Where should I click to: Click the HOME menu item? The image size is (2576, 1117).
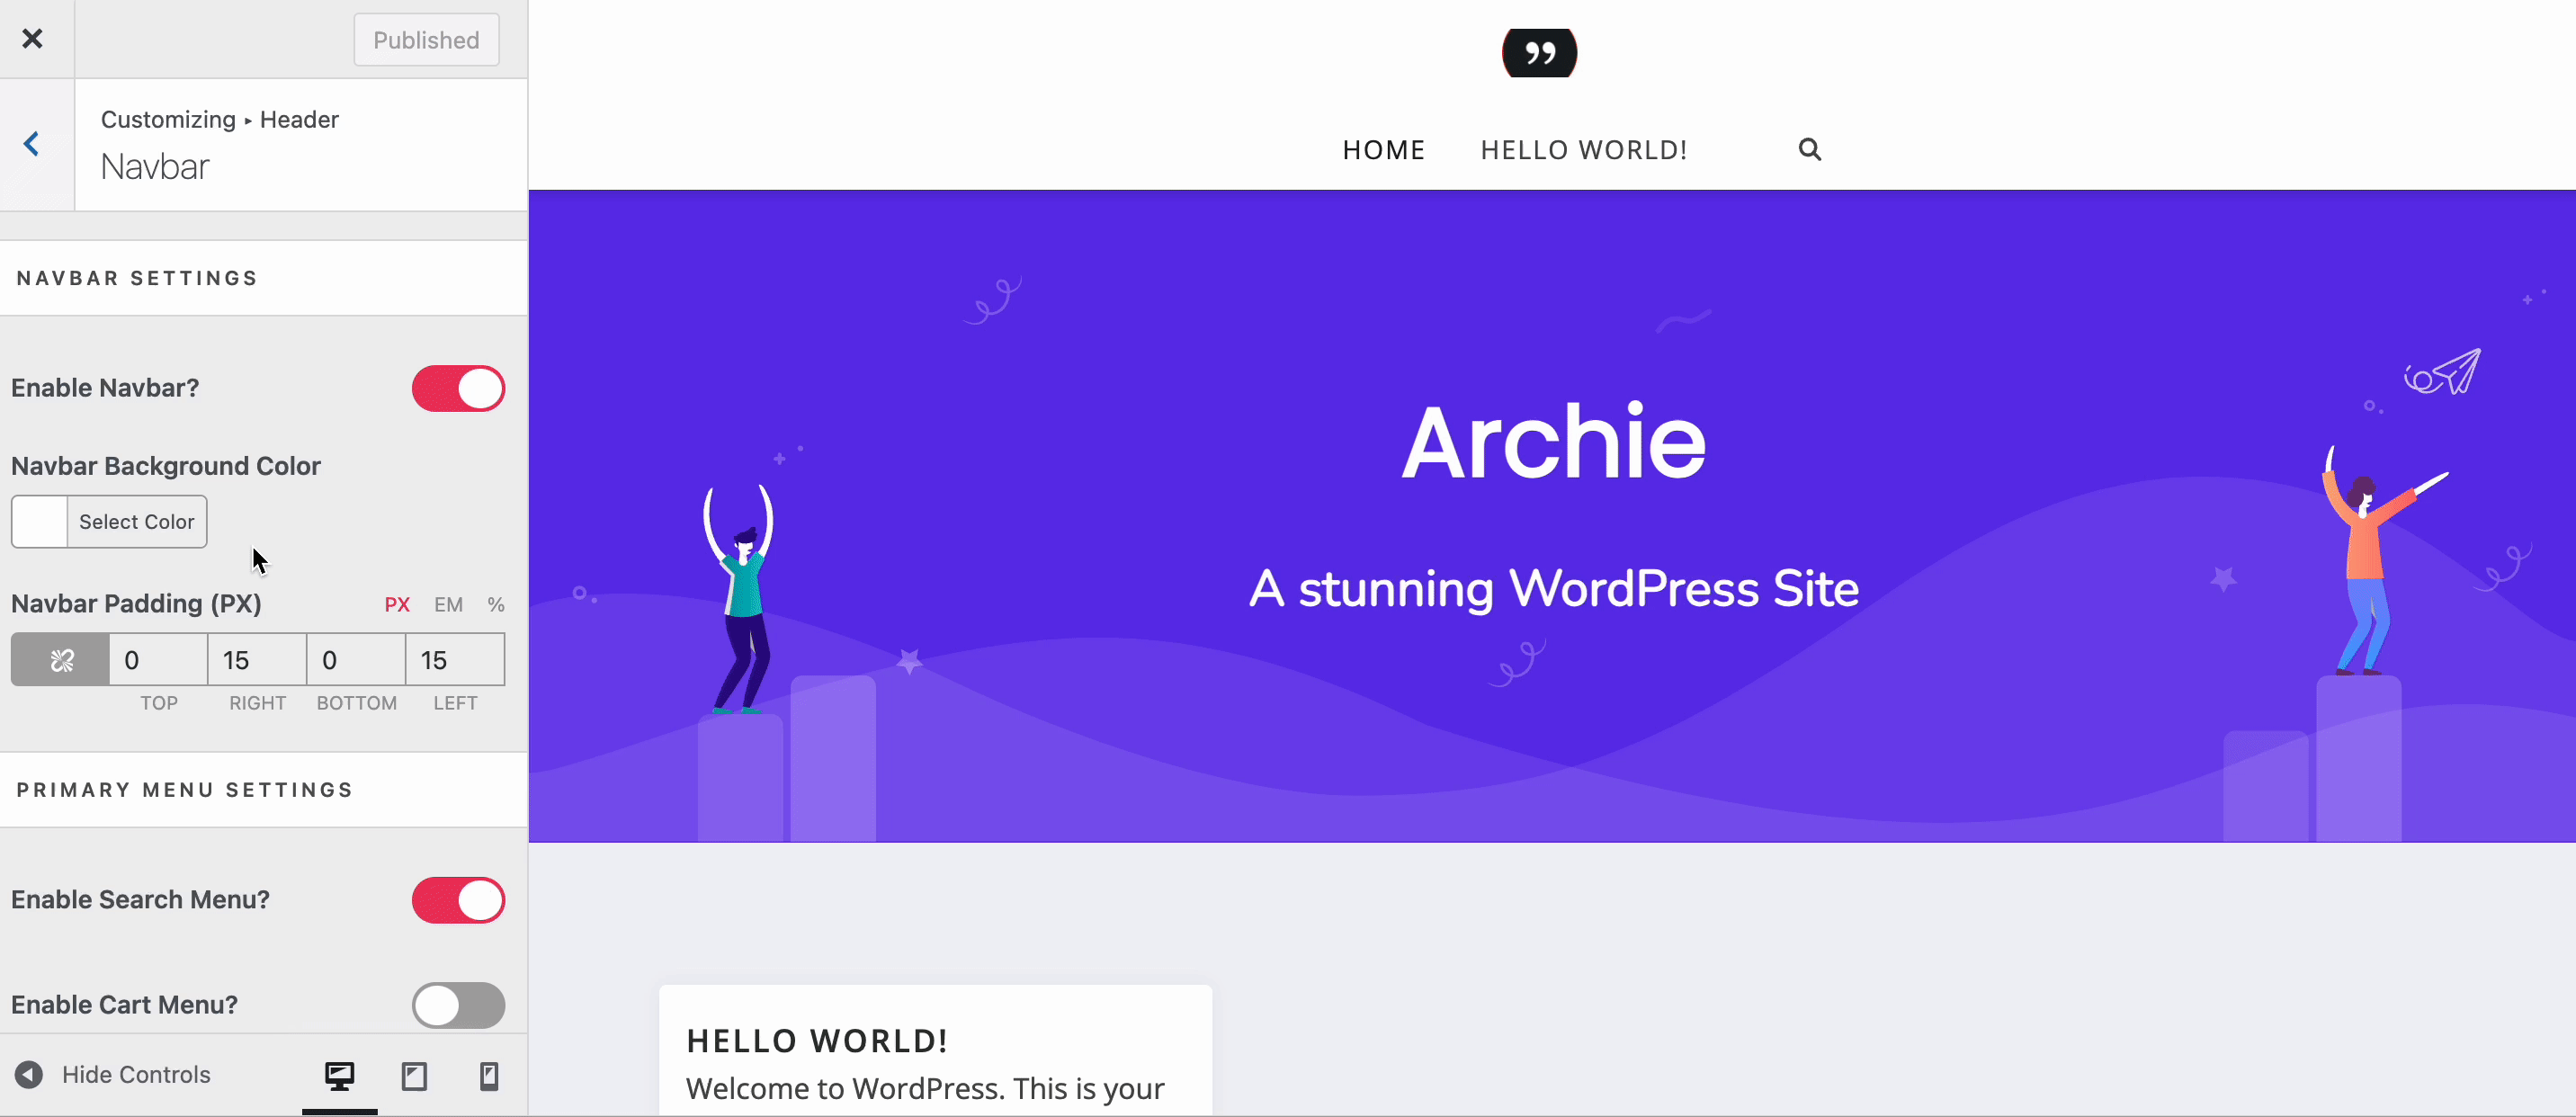point(1383,149)
